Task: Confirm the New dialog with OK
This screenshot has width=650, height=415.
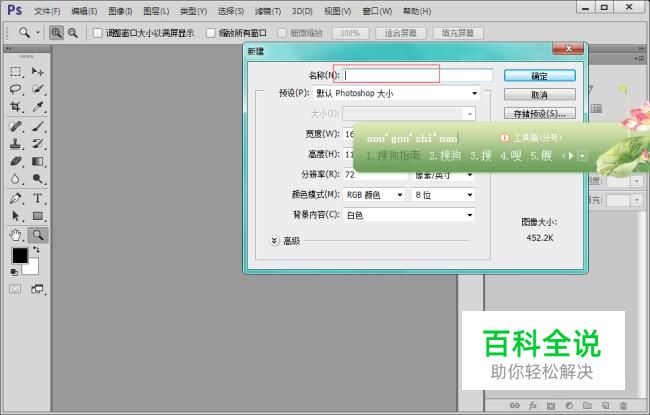Action: (539, 75)
